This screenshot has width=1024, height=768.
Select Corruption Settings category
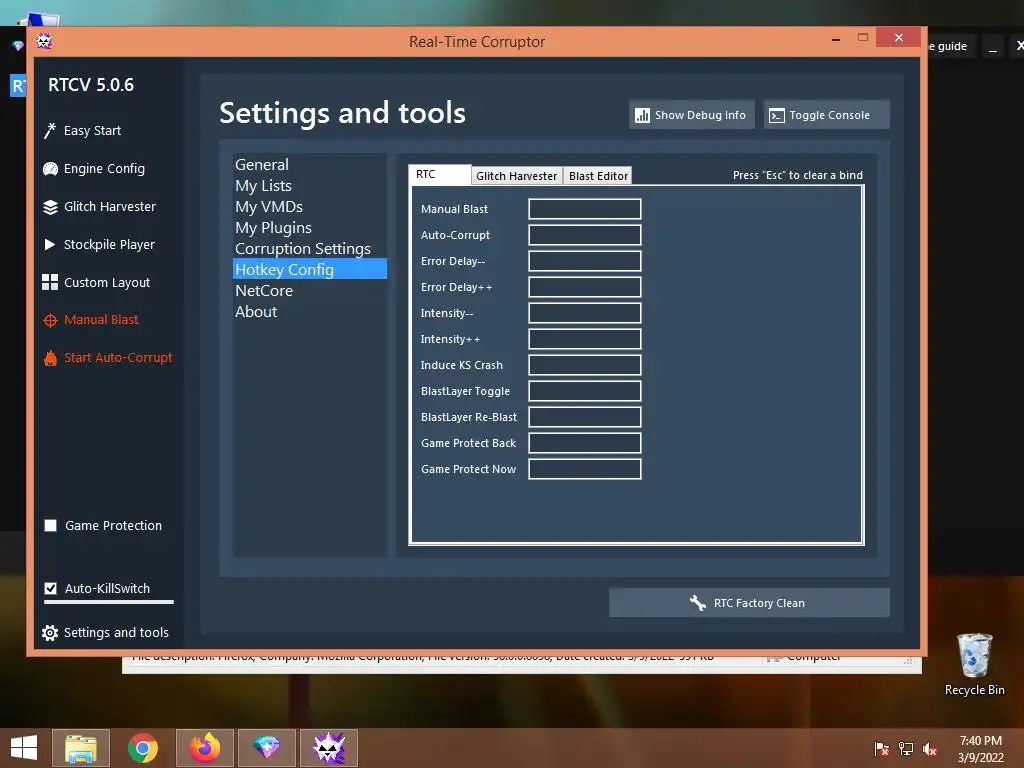310,248
